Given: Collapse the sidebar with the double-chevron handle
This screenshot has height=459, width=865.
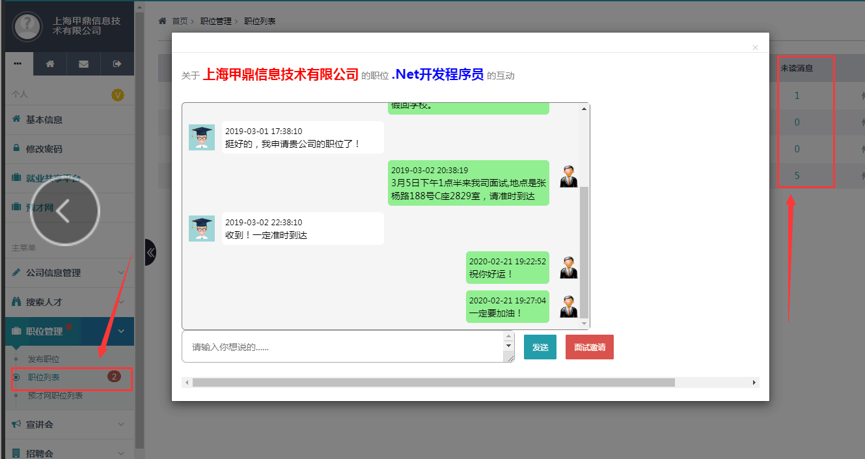Looking at the screenshot, I should coord(150,253).
